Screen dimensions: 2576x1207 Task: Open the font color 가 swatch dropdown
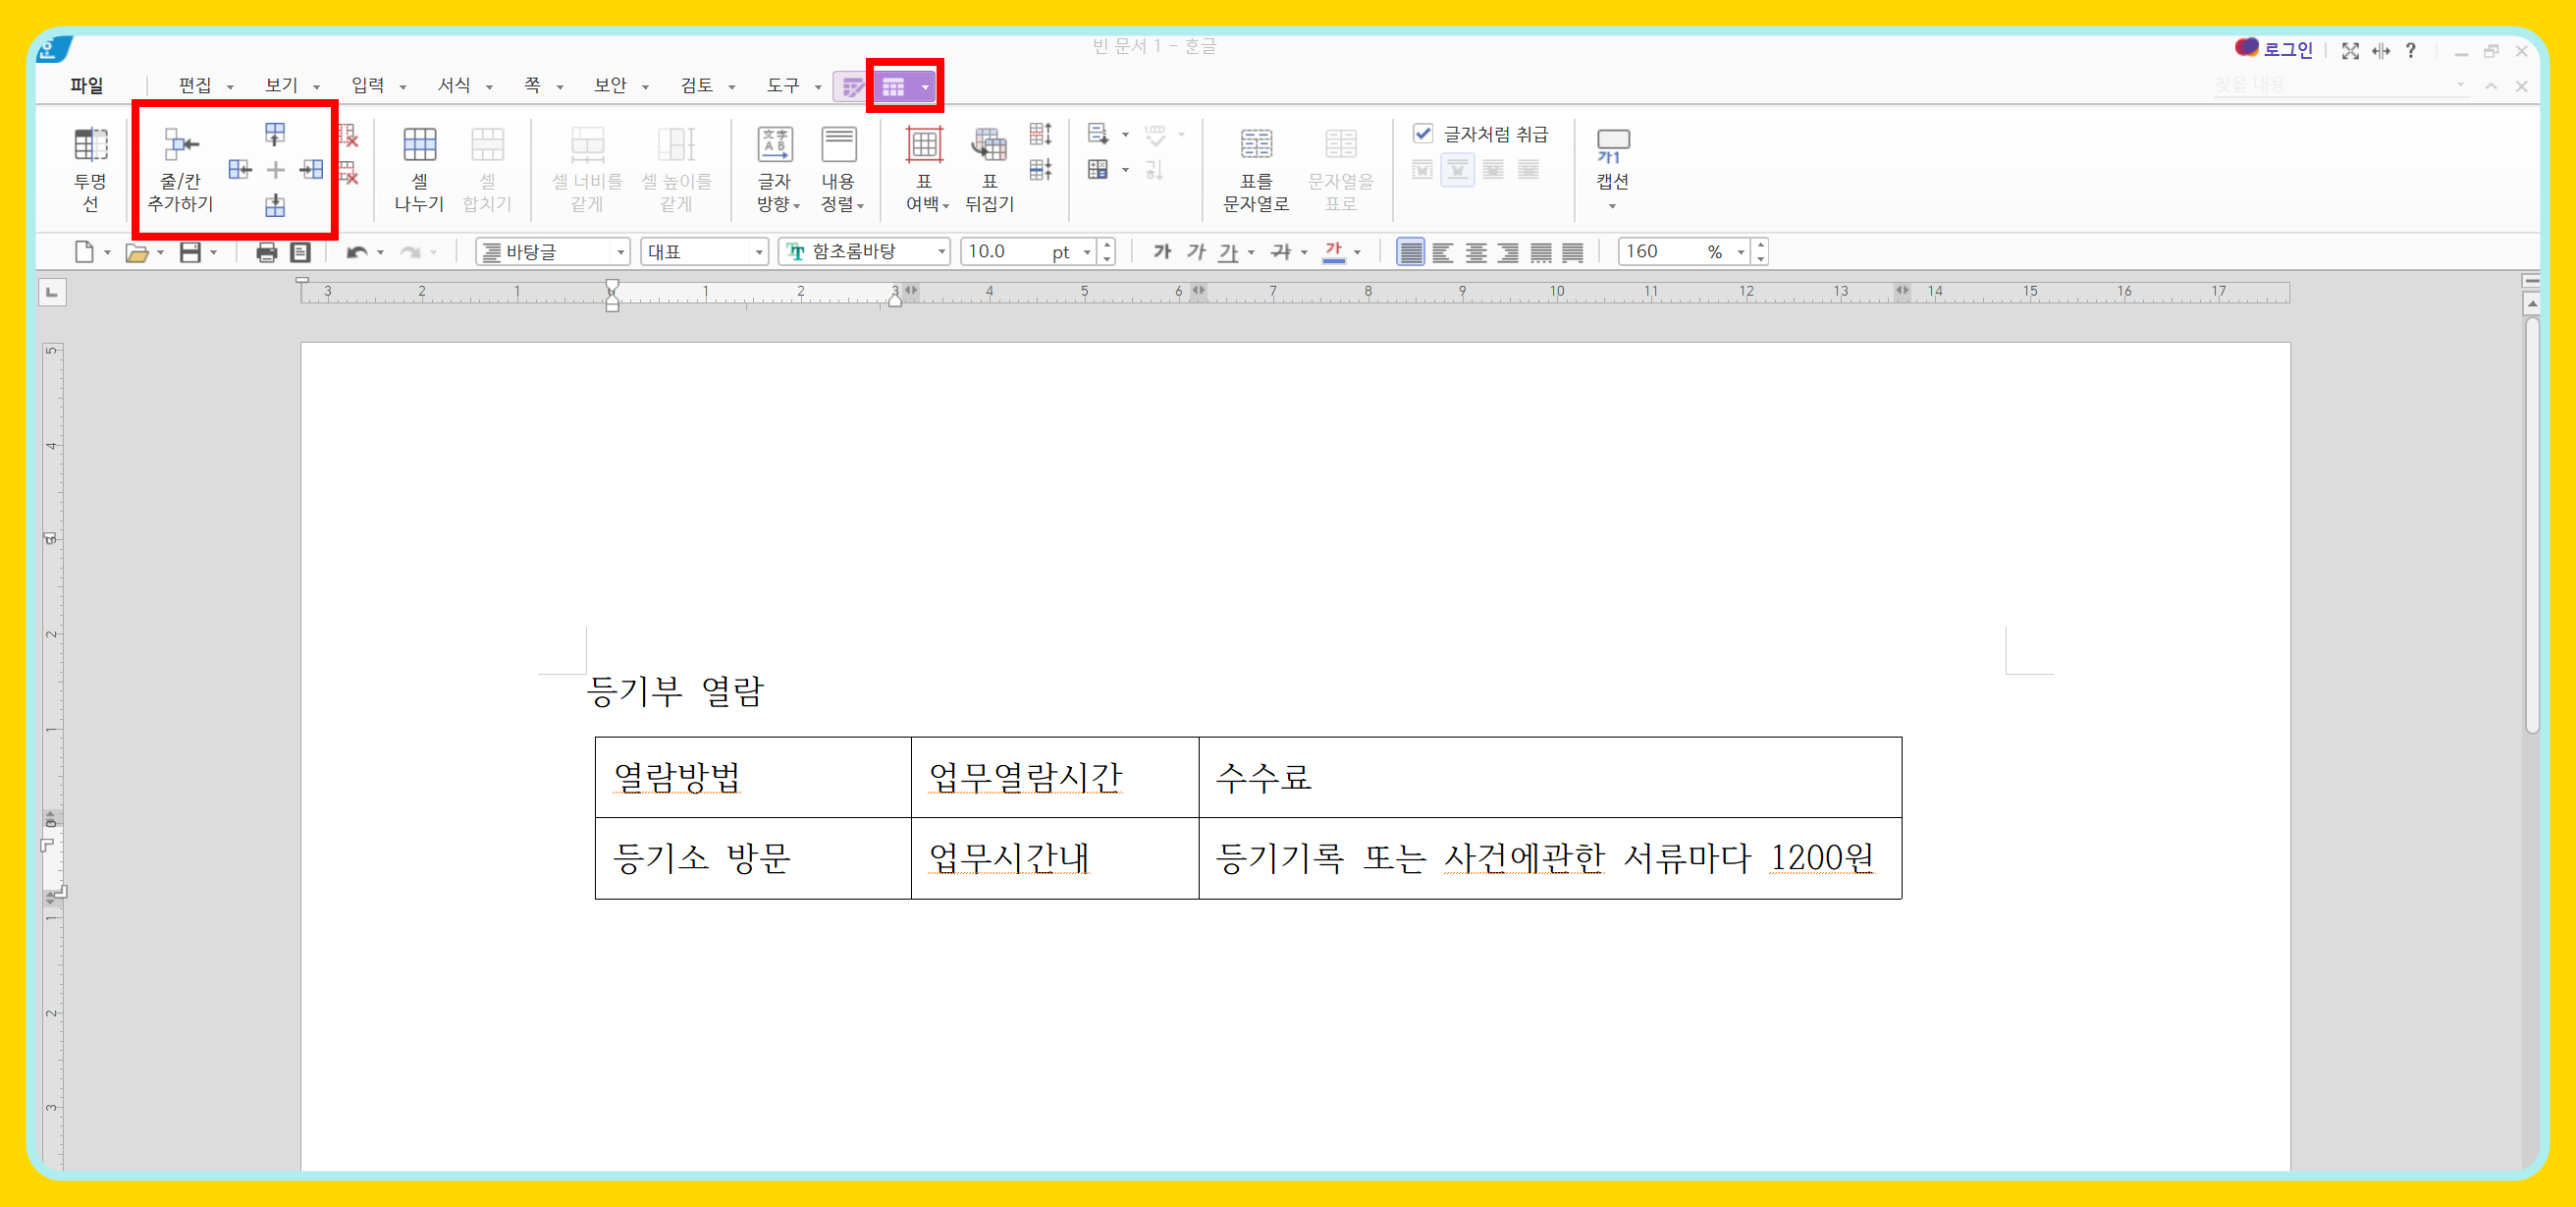[1357, 252]
